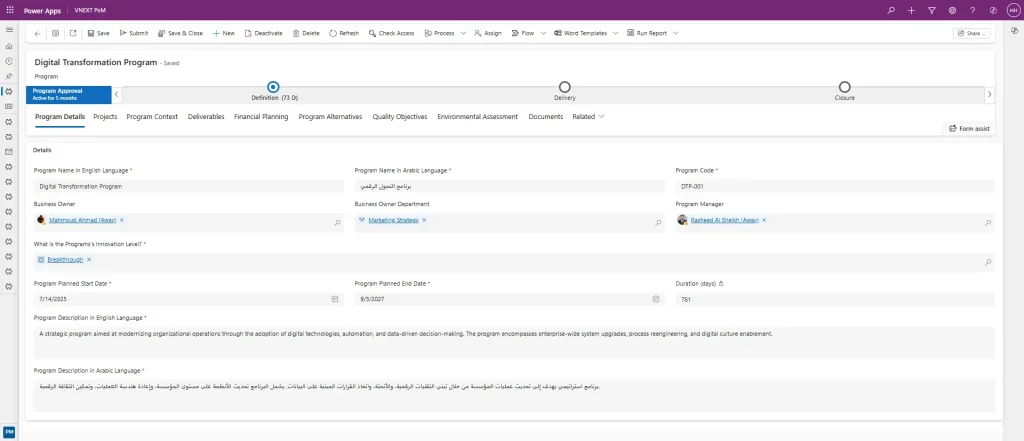Refresh the program record
The height and width of the screenshot is (441, 1024).
[x=343, y=33]
